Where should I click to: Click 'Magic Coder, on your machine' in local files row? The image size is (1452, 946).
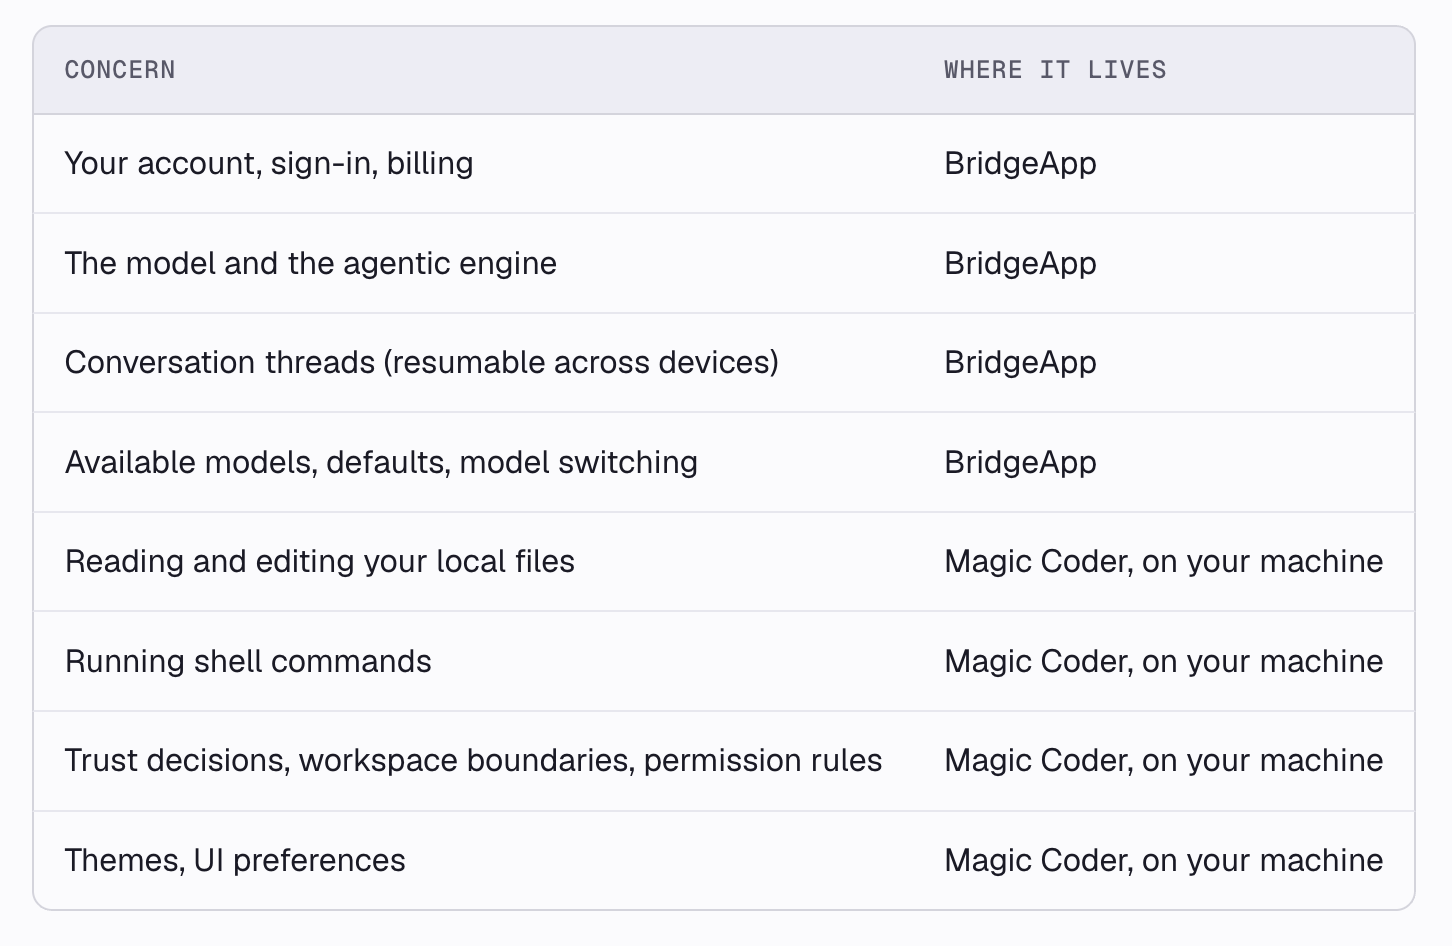[x=1164, y=561]
